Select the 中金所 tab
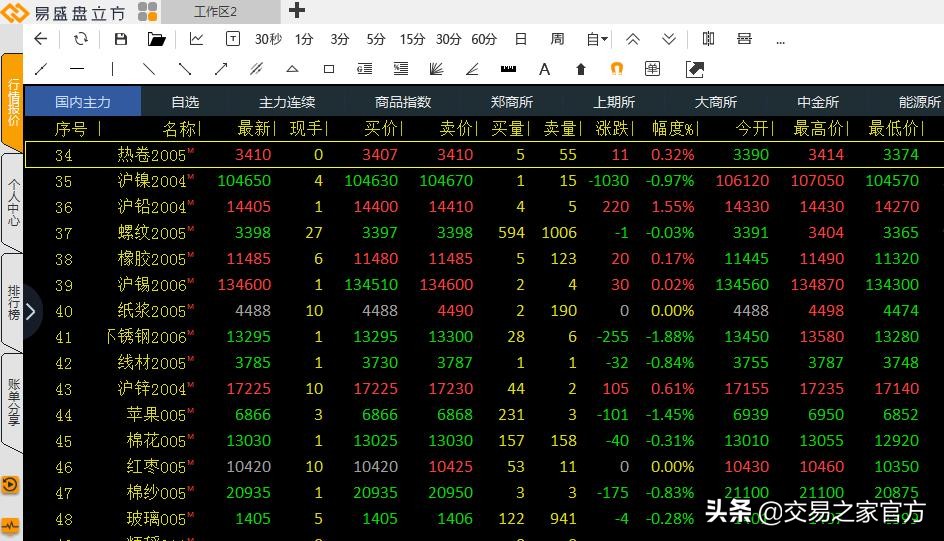The image size is (944, 541). pyautogui.click(x=818, y=102)
